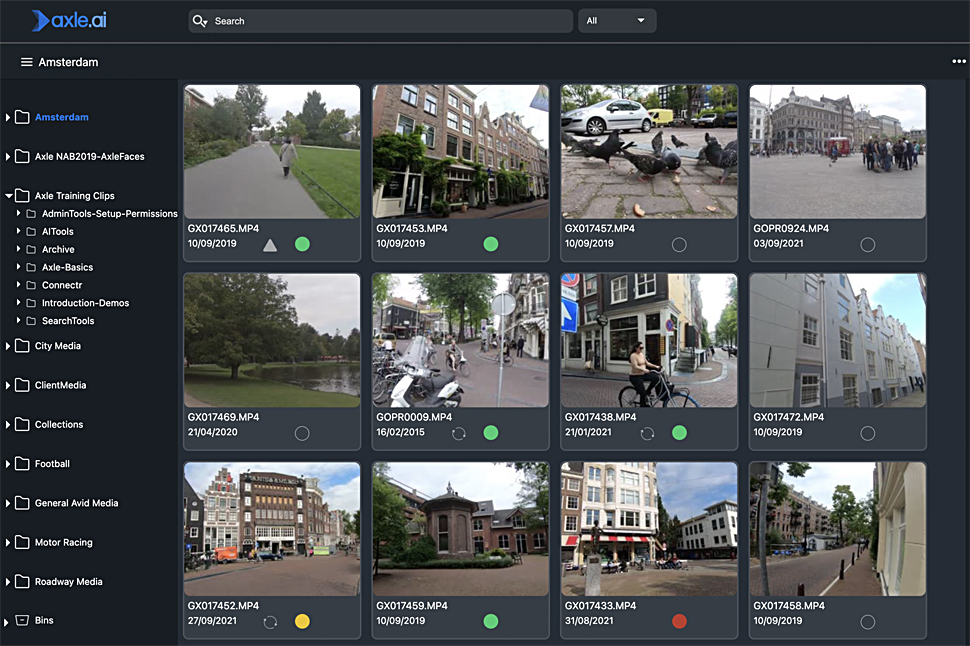Toggle the green status circle on GOPR0009.MP4
The image size is (970, 646).
[491, 433]
